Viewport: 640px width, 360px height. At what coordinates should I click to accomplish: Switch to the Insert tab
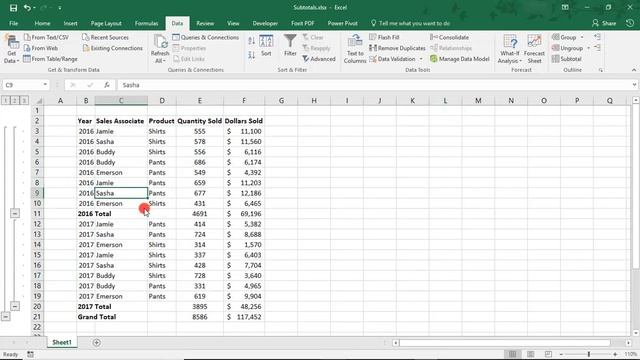coord(71,23)
